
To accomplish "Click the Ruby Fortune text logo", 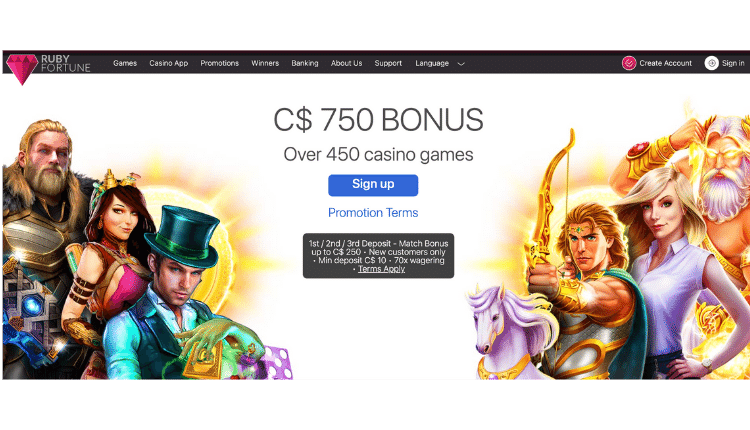I will pyautogui.click(x=66, y=63).
